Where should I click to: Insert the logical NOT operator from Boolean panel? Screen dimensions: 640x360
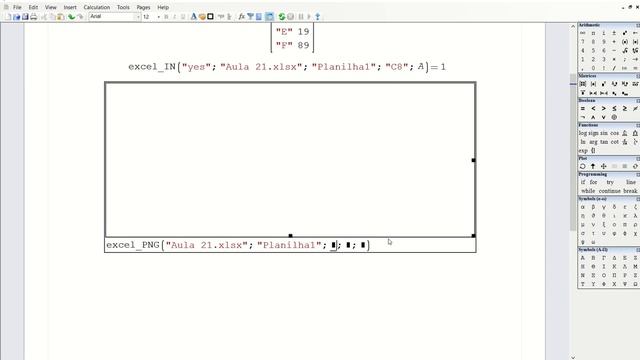[582, 118]
